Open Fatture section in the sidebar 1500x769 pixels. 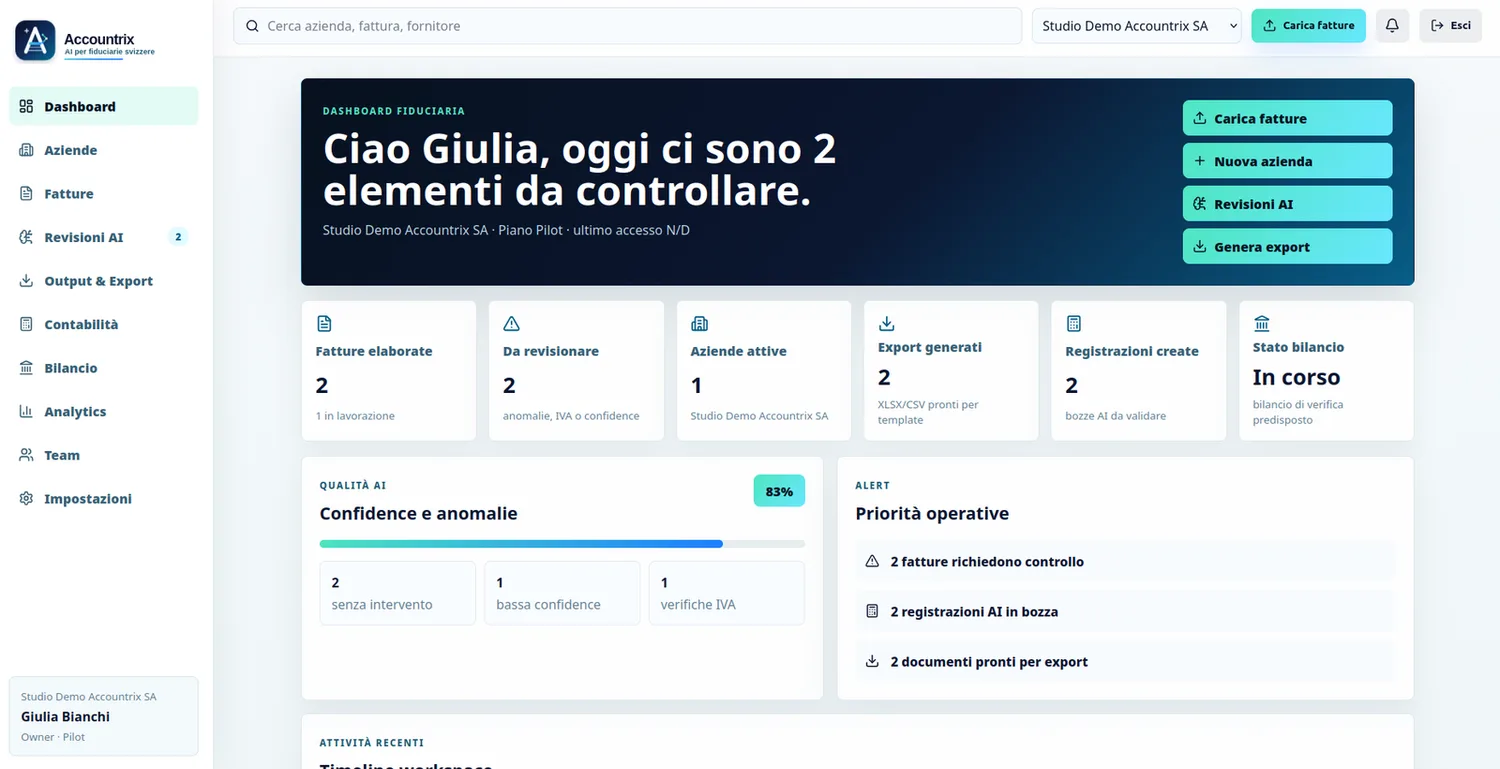tap(104, 194)
